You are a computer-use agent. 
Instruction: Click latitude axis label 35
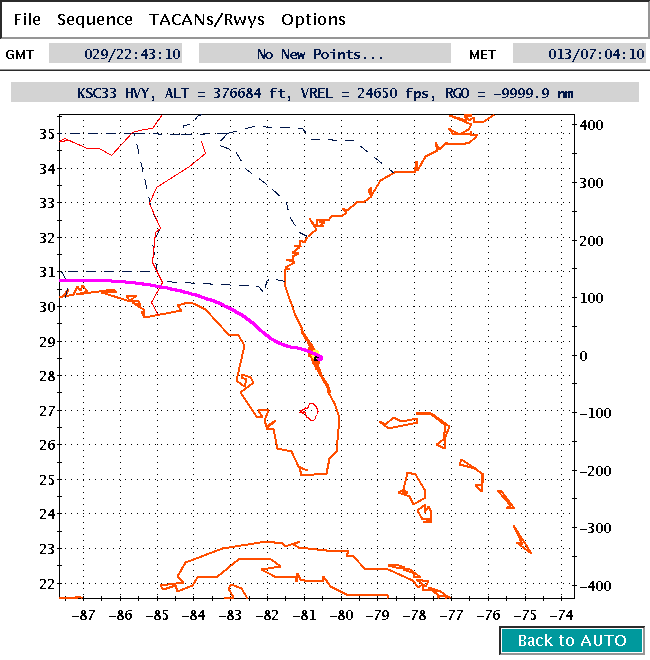coord(47,134)
